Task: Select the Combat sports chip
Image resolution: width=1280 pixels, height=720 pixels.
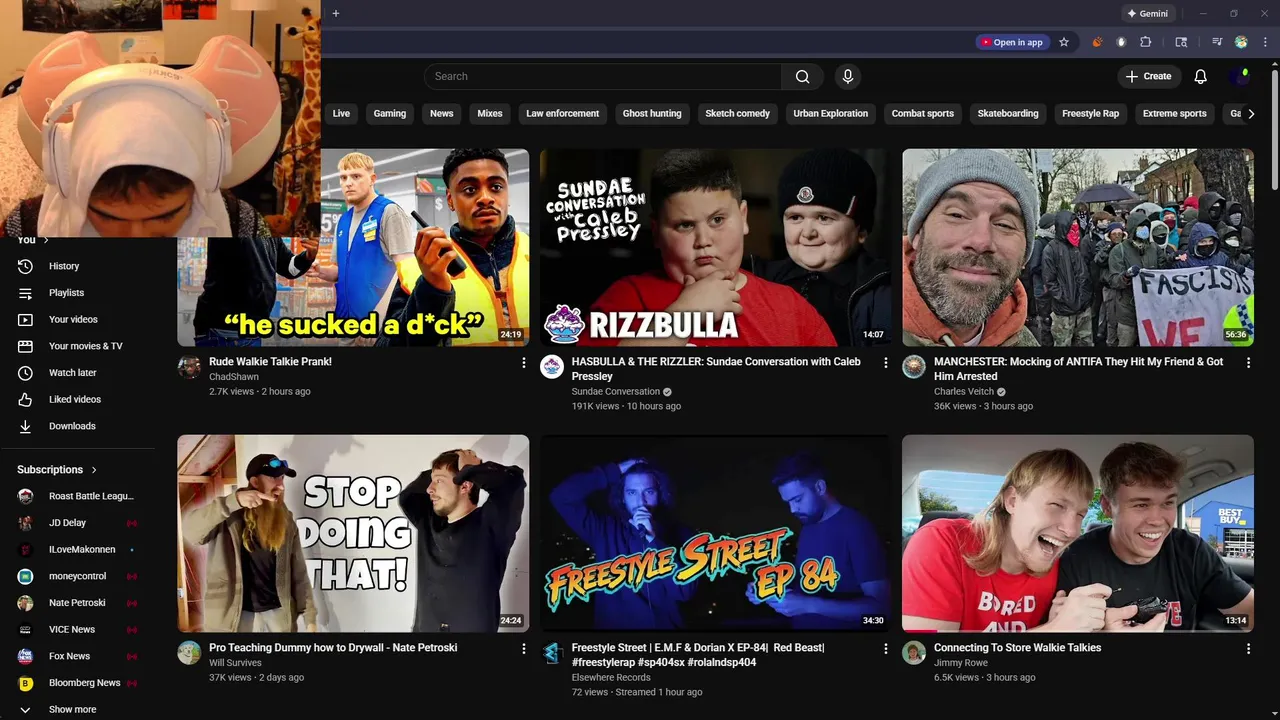Action: click(x=923, y=114)
